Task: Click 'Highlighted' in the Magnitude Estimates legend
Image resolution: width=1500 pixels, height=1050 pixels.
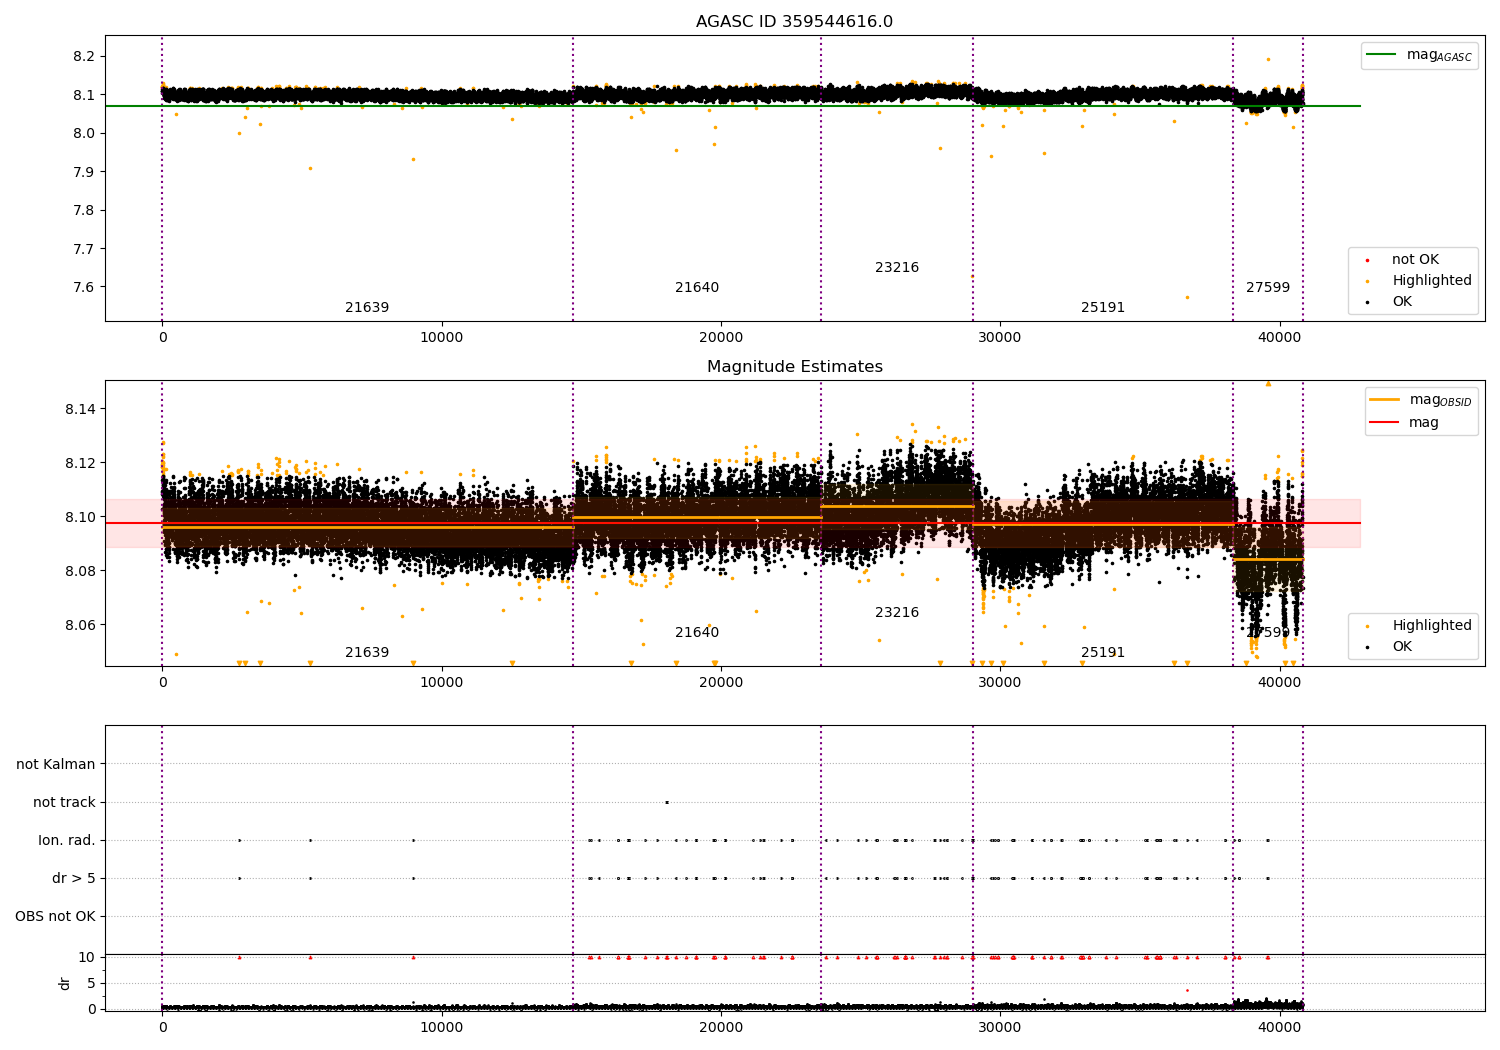Action: click(x=1432, y=626)
